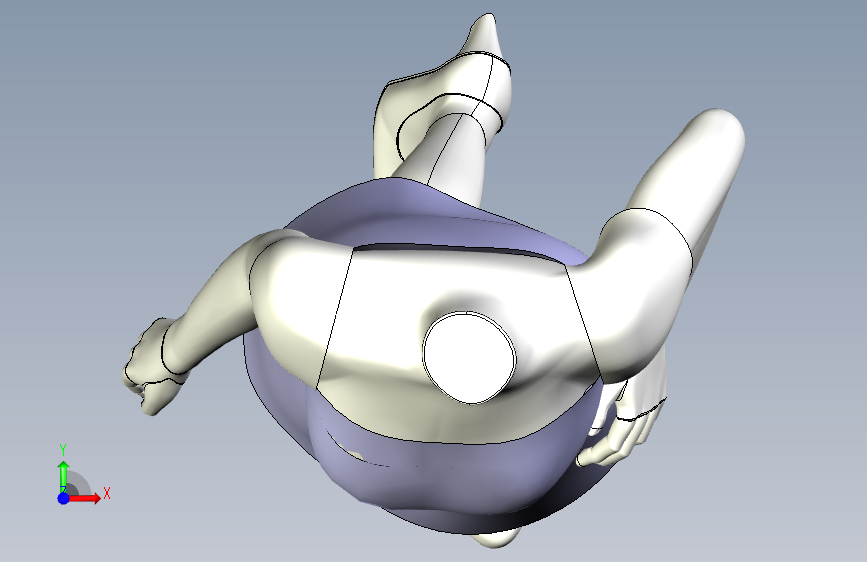This screenshot has width=867, height=562.
Task: Select the flat circular neck face on the model
Action: click(469, 358)
